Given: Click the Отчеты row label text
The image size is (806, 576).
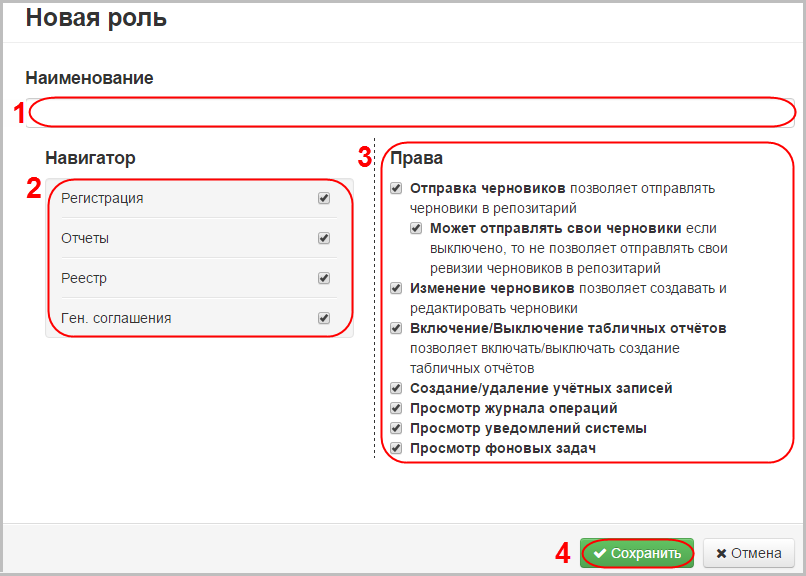Looking at the screenshot, I should click(x=85, y=238).
